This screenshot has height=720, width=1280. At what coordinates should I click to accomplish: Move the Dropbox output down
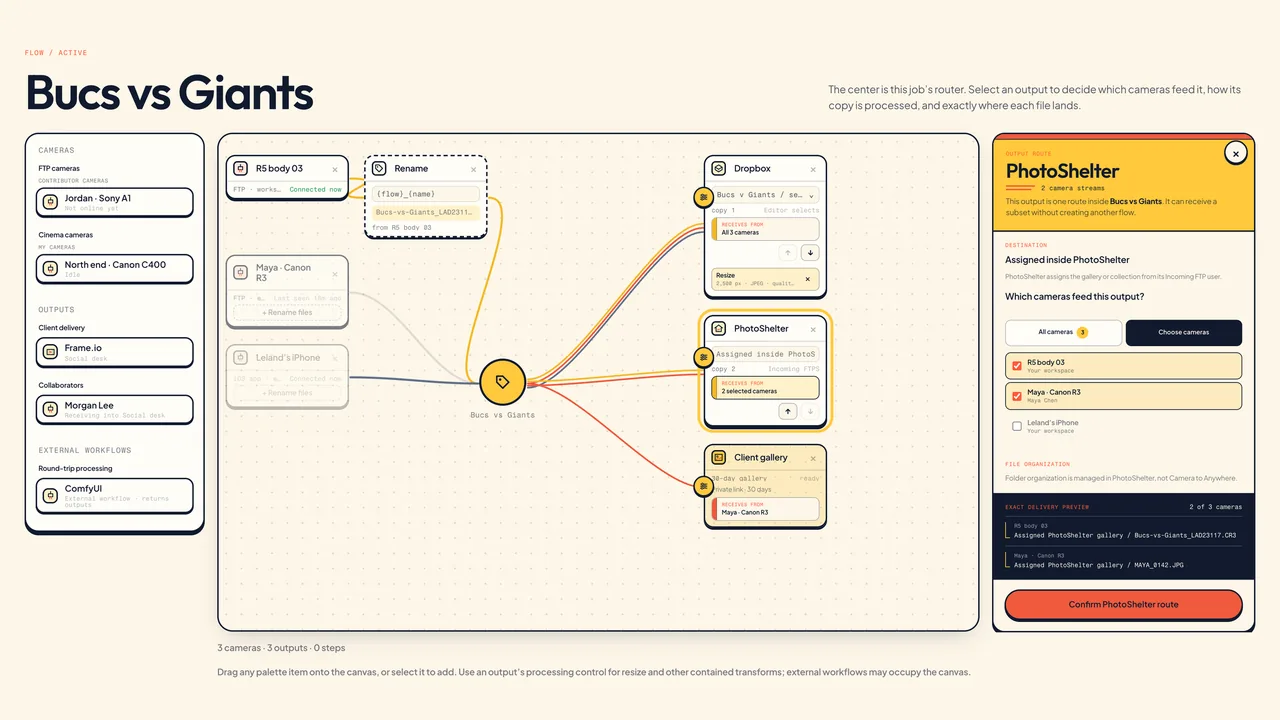[x=810, y=253]
